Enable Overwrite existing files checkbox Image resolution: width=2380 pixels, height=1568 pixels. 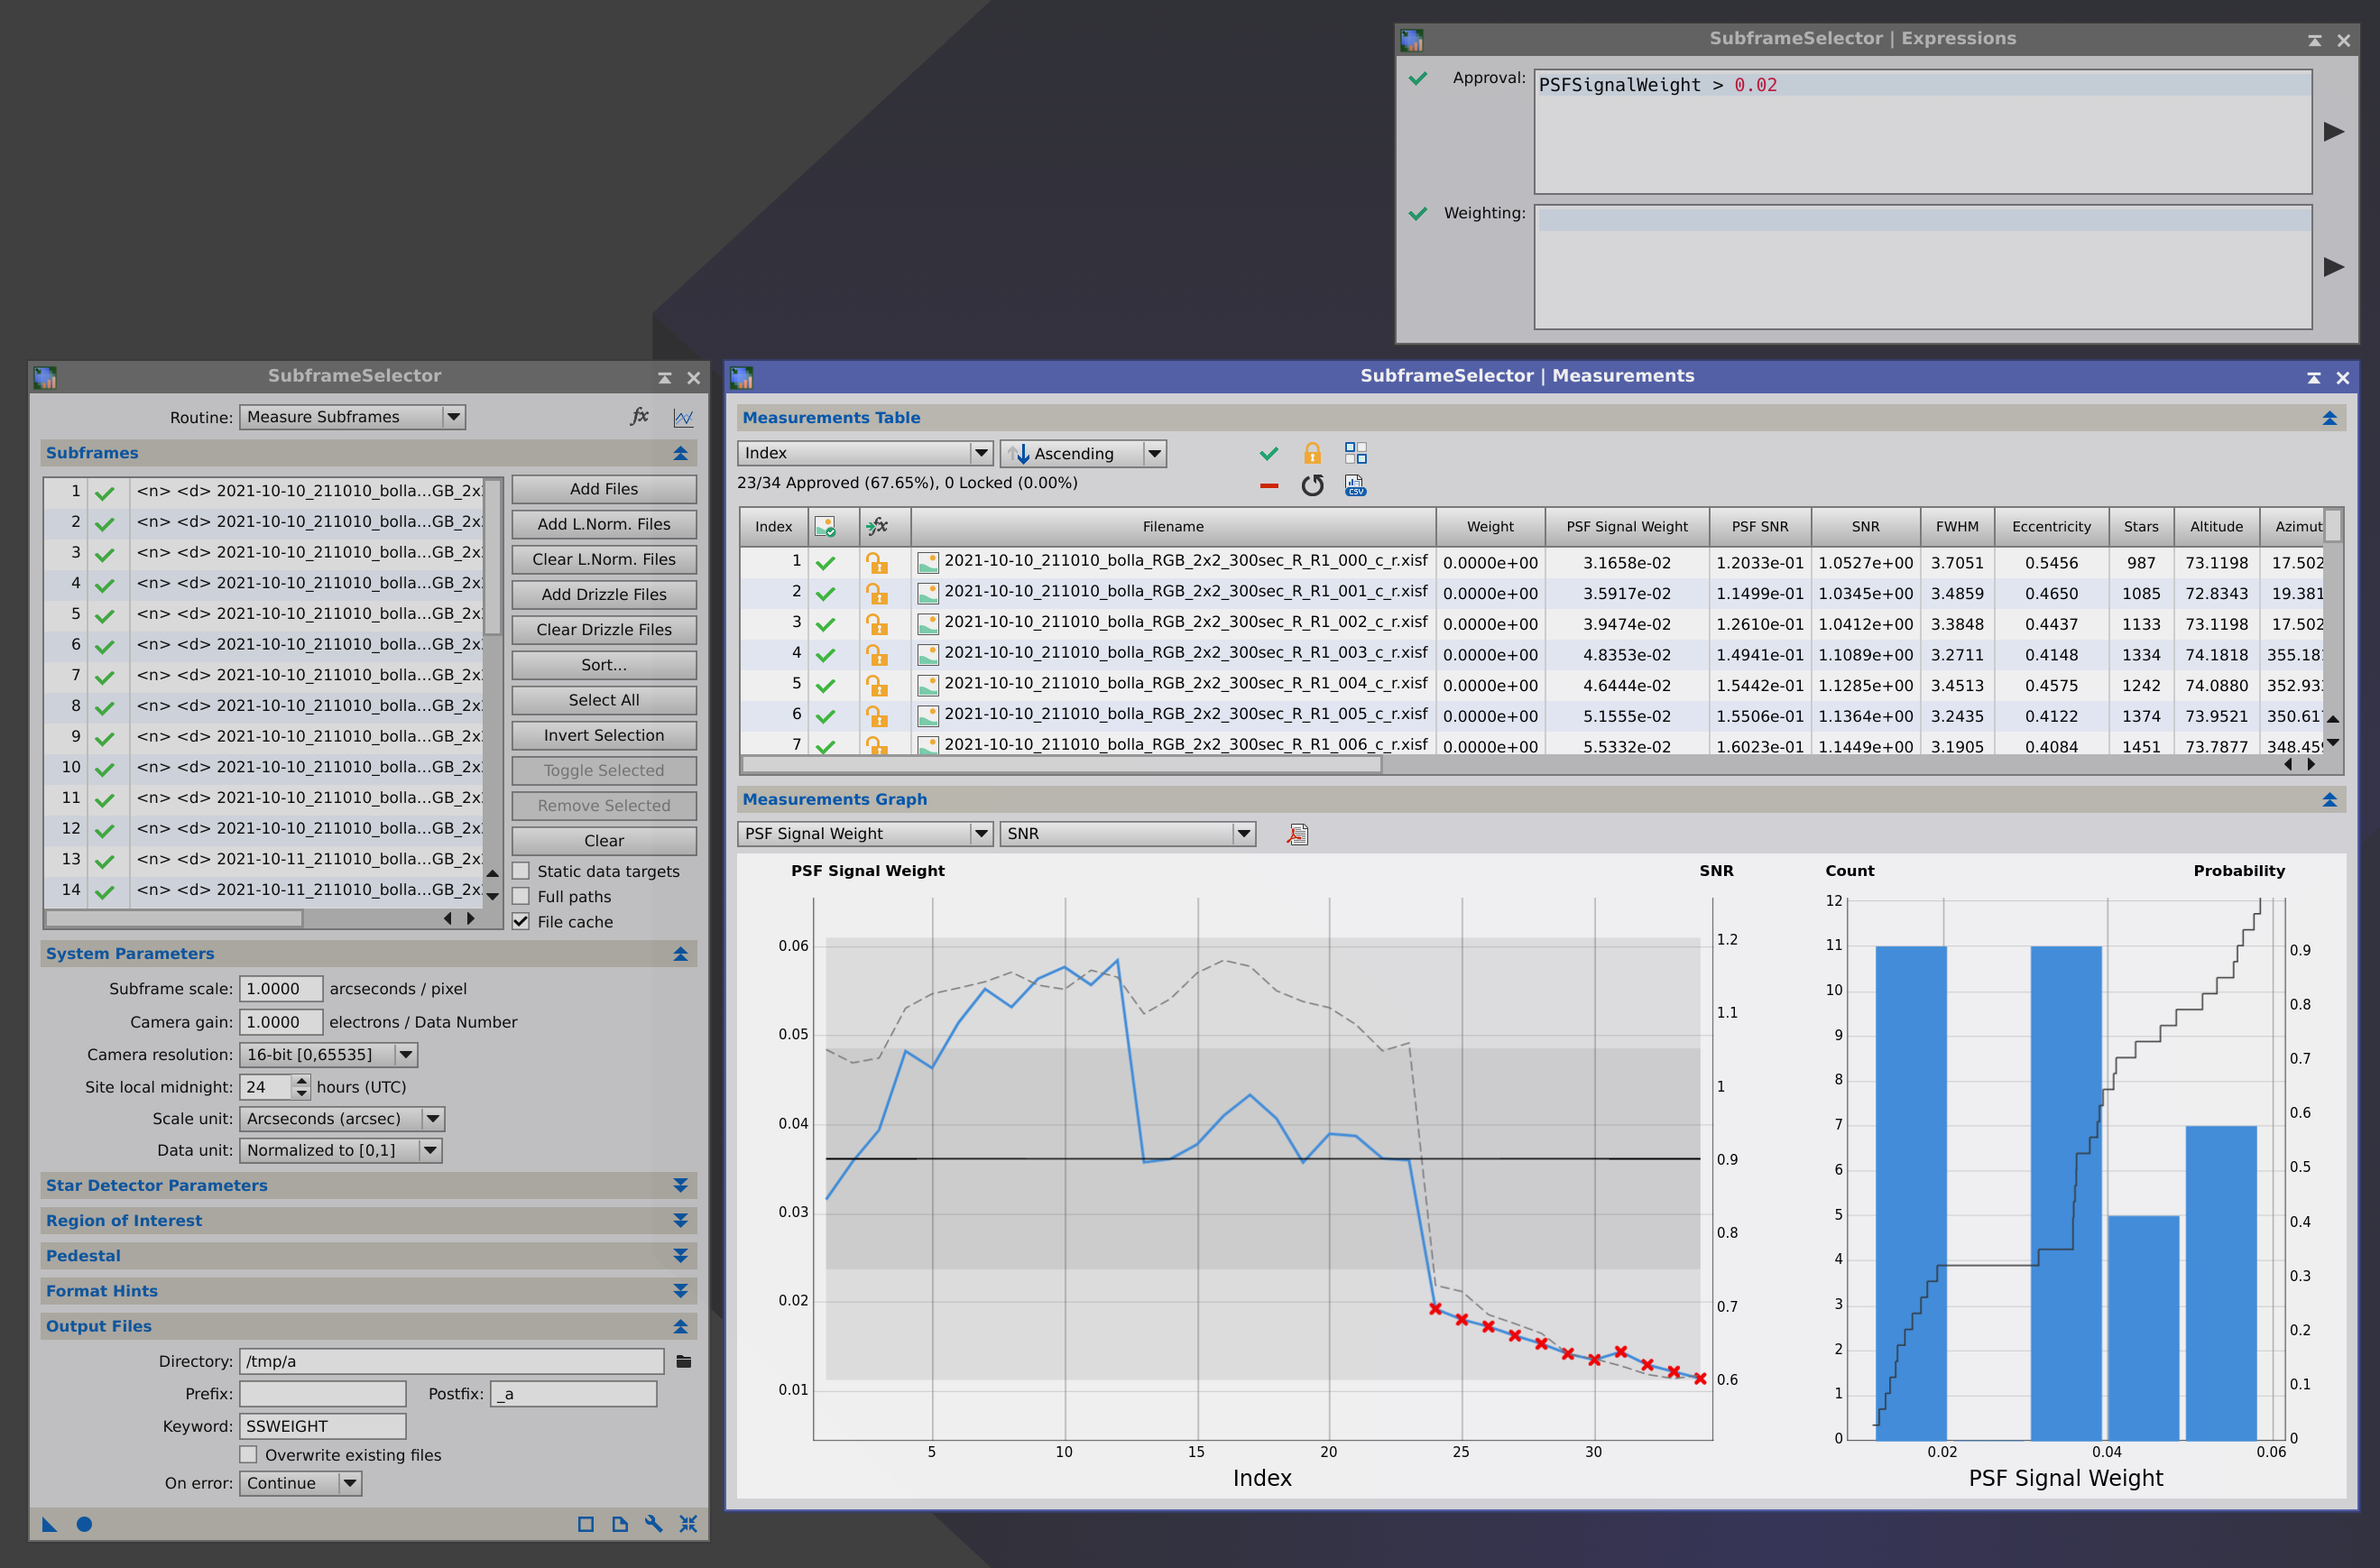click(248, 1454)
